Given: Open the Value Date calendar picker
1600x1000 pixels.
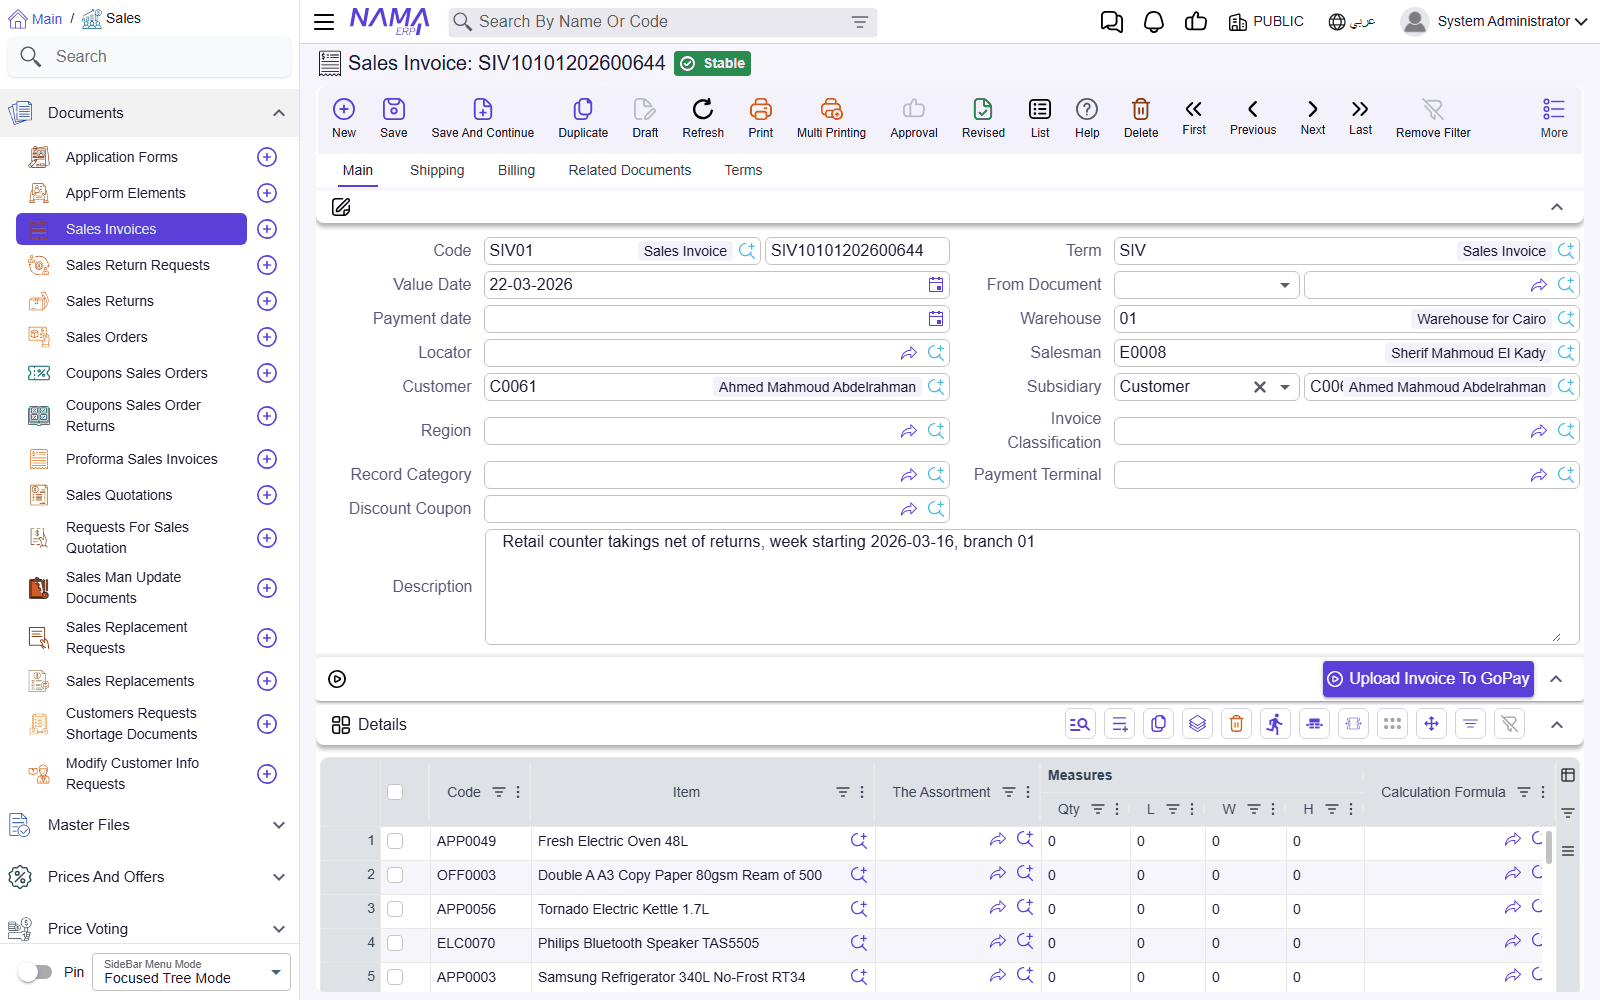Looking at the screenshot, I should click(936, 285).
